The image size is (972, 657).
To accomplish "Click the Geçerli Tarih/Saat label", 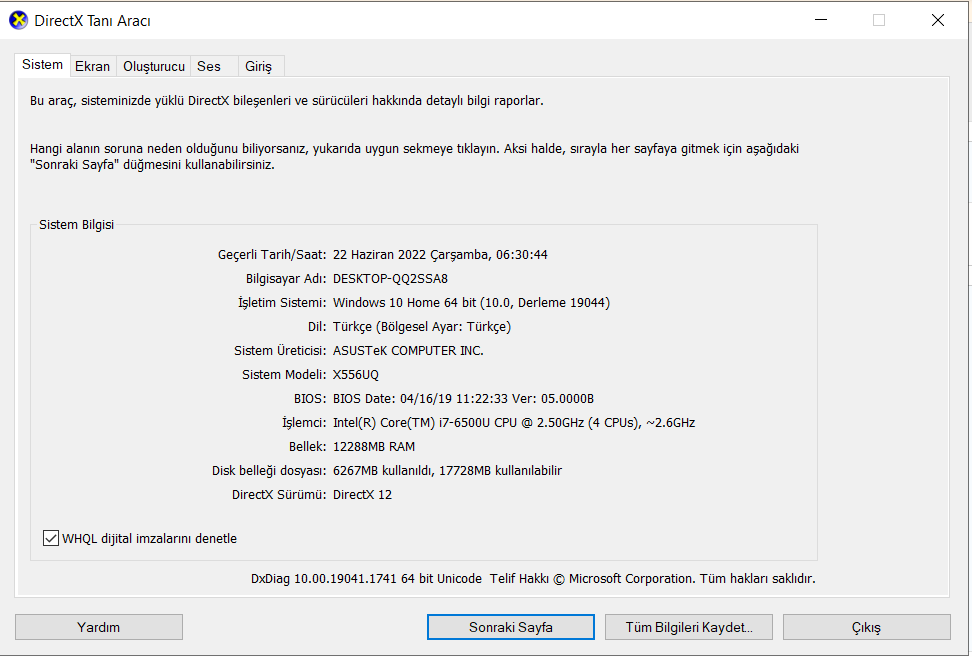I will point(272,255).
